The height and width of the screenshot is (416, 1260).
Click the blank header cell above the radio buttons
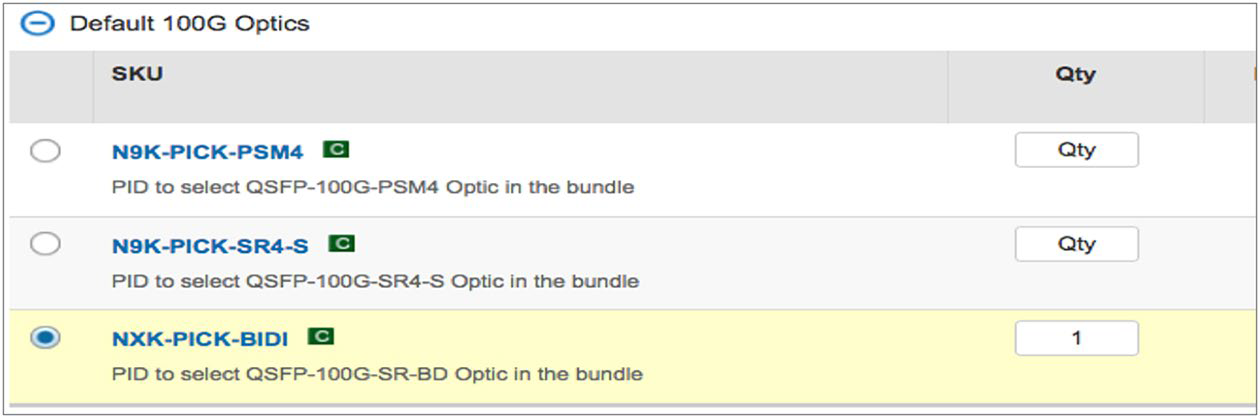coord(51,86)
